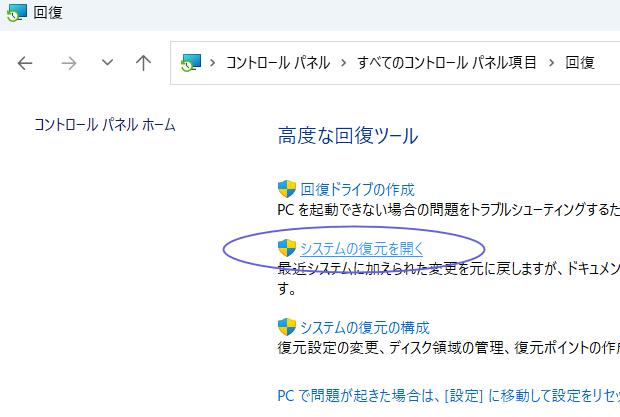Go up one level with the Up arrow
Viewport: 620px width, 417px height.
143,63
